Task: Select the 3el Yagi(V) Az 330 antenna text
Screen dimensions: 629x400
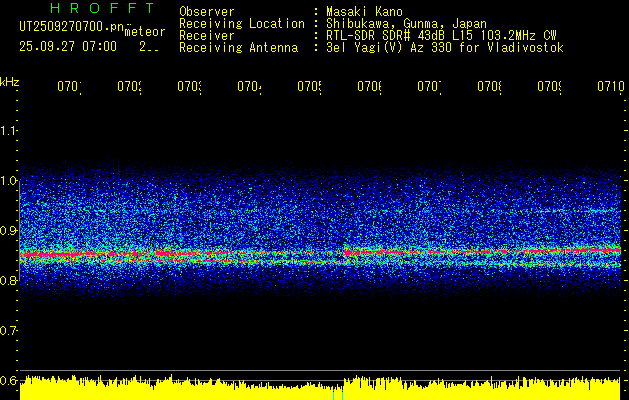Action: click(x=445, y=48)
